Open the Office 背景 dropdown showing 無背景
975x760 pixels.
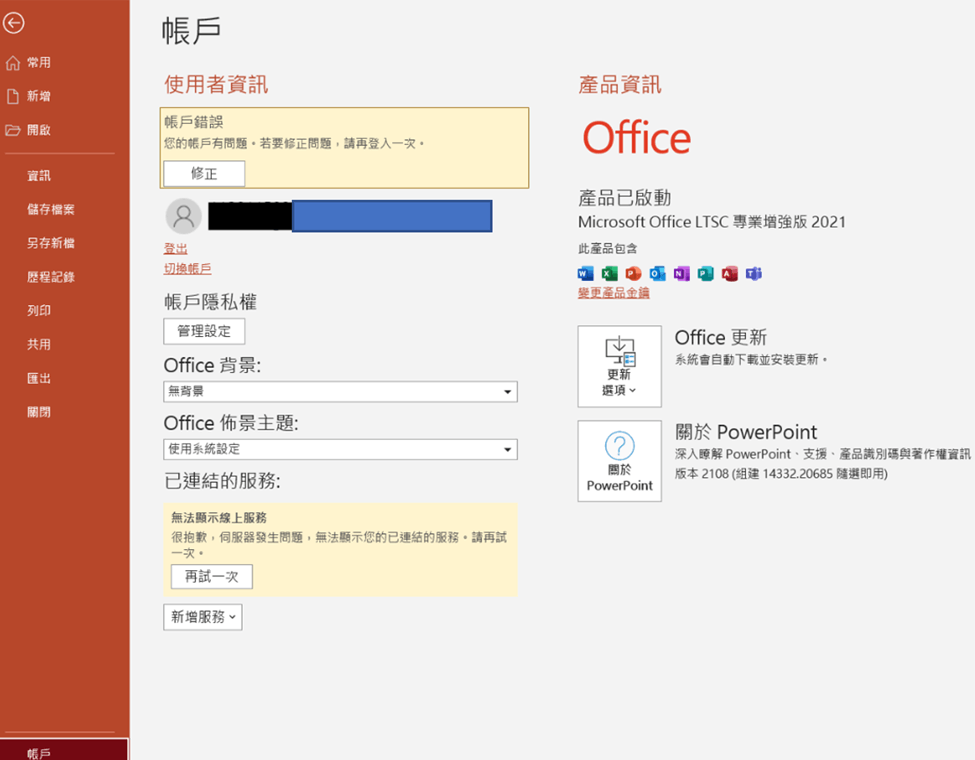(x=340, y=391)
